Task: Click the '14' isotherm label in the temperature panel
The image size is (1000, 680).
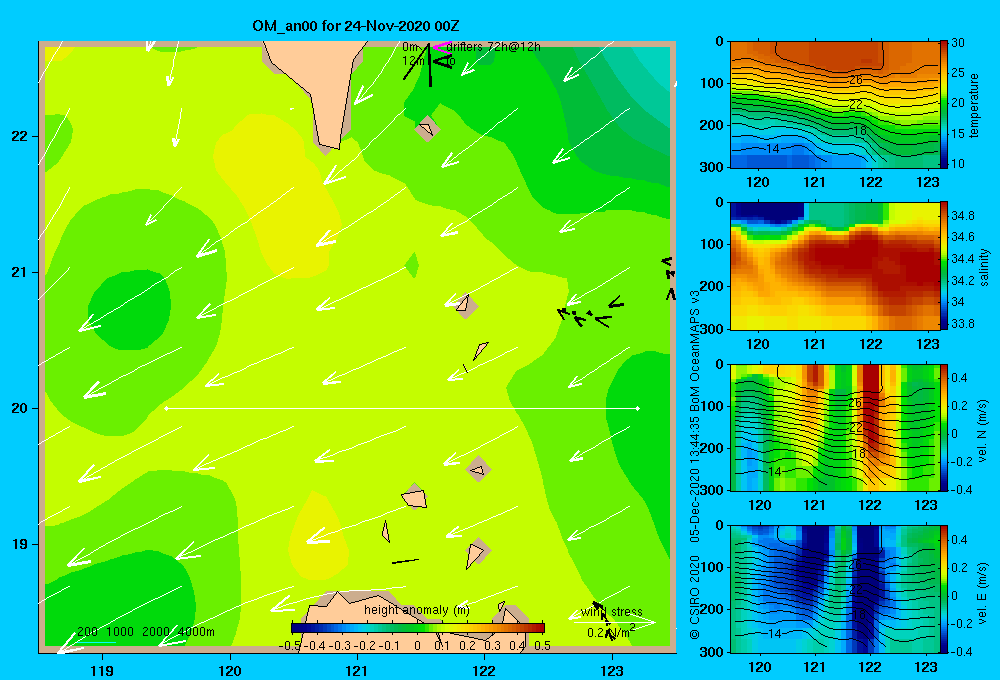Action: coord(772,149)
